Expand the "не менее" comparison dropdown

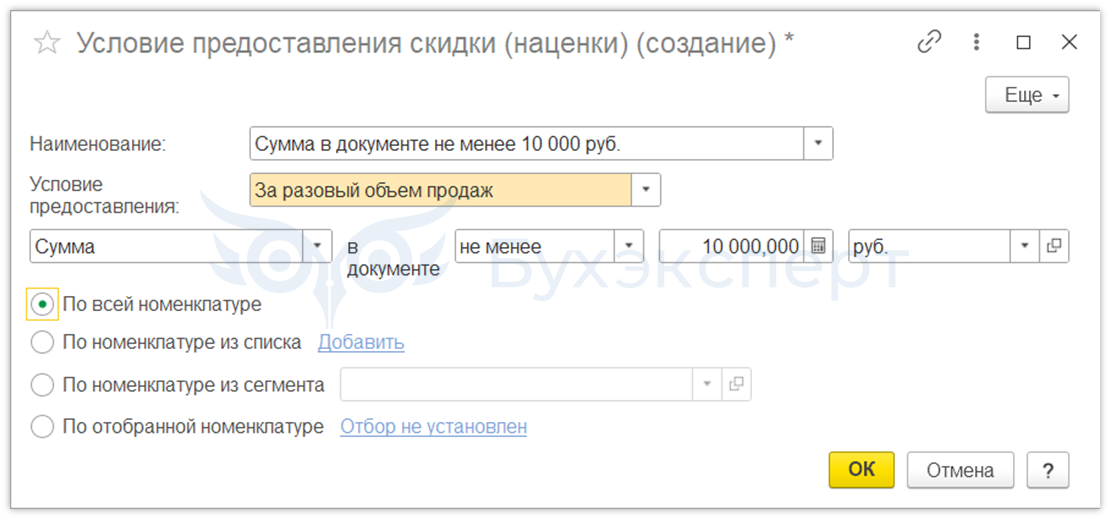click(630, 246)
